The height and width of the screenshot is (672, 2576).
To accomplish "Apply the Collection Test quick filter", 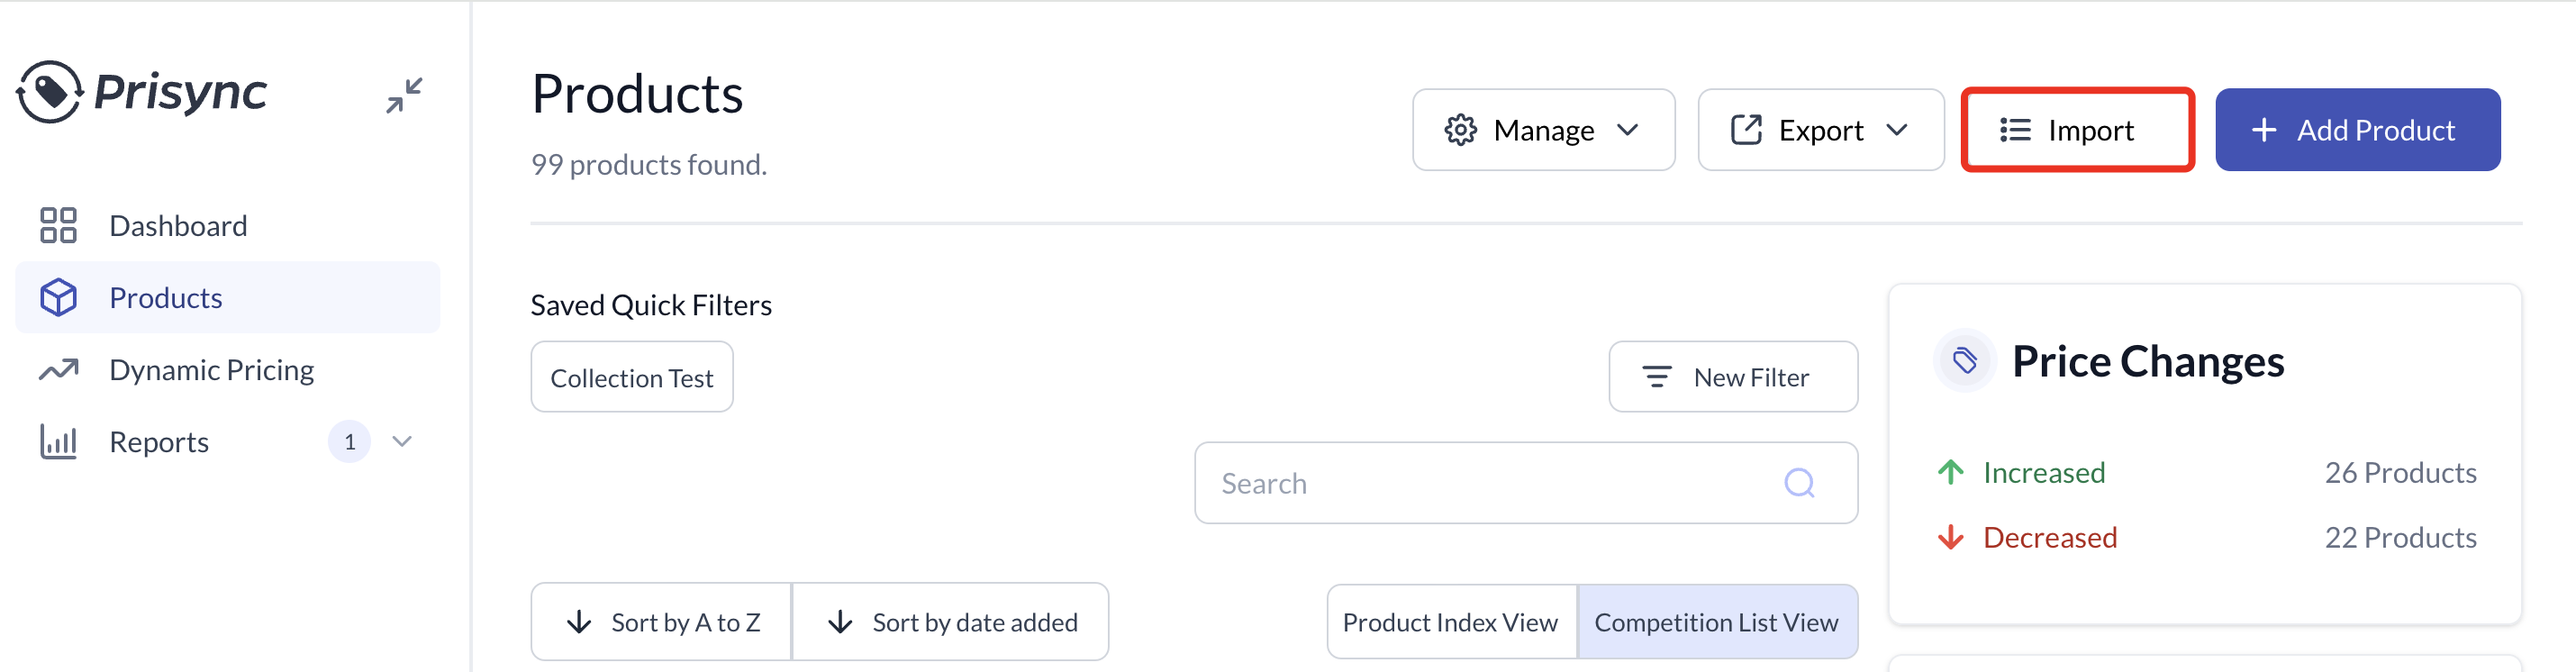I will (632, 377).
